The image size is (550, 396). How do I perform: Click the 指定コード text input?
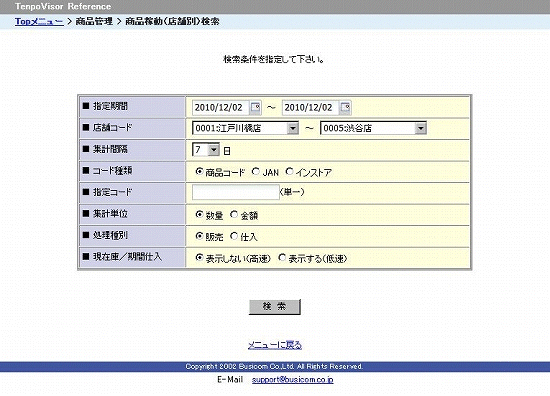(x=236, y=192)
